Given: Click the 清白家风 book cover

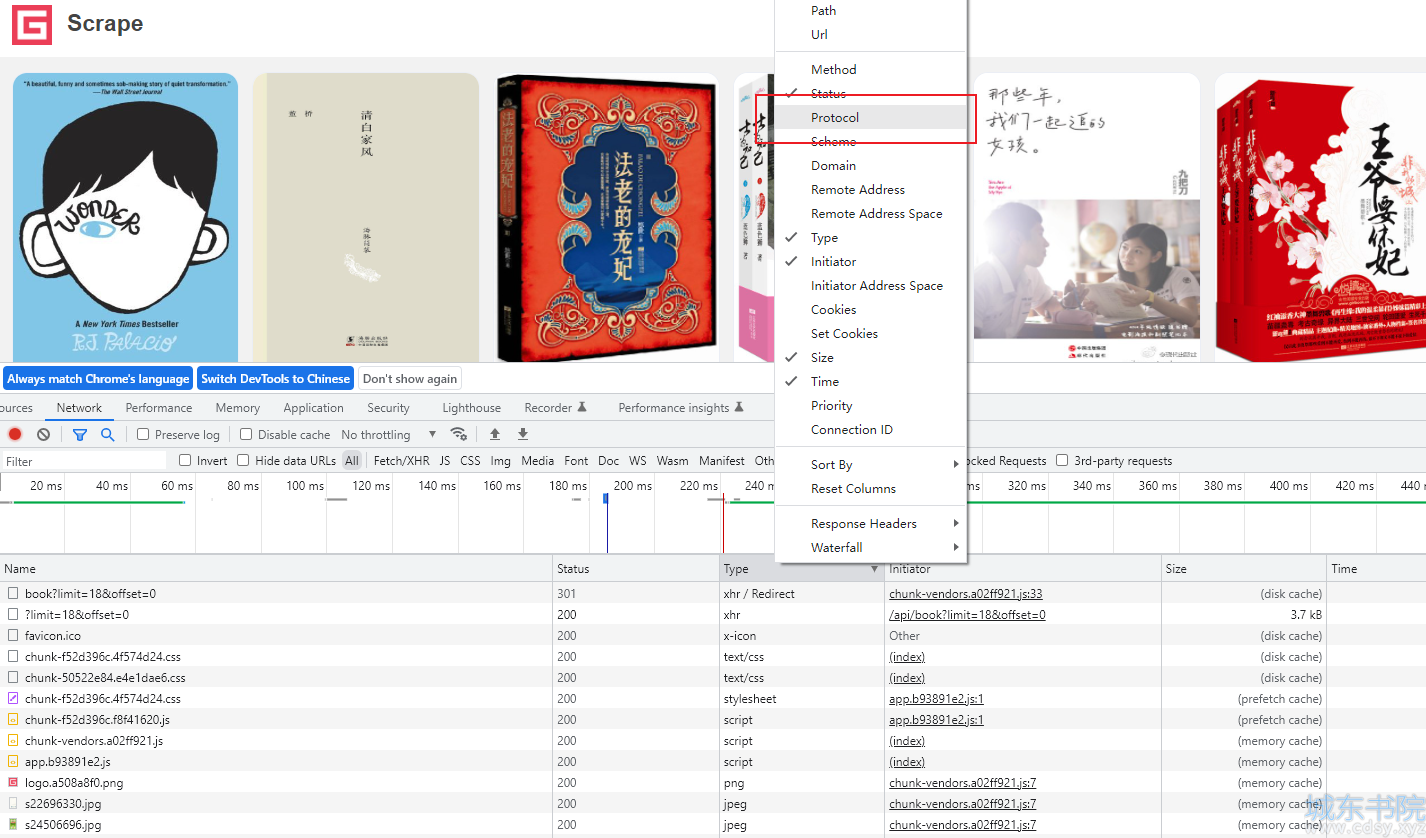Looking at the screenshot, I should (x=366, y=217).
